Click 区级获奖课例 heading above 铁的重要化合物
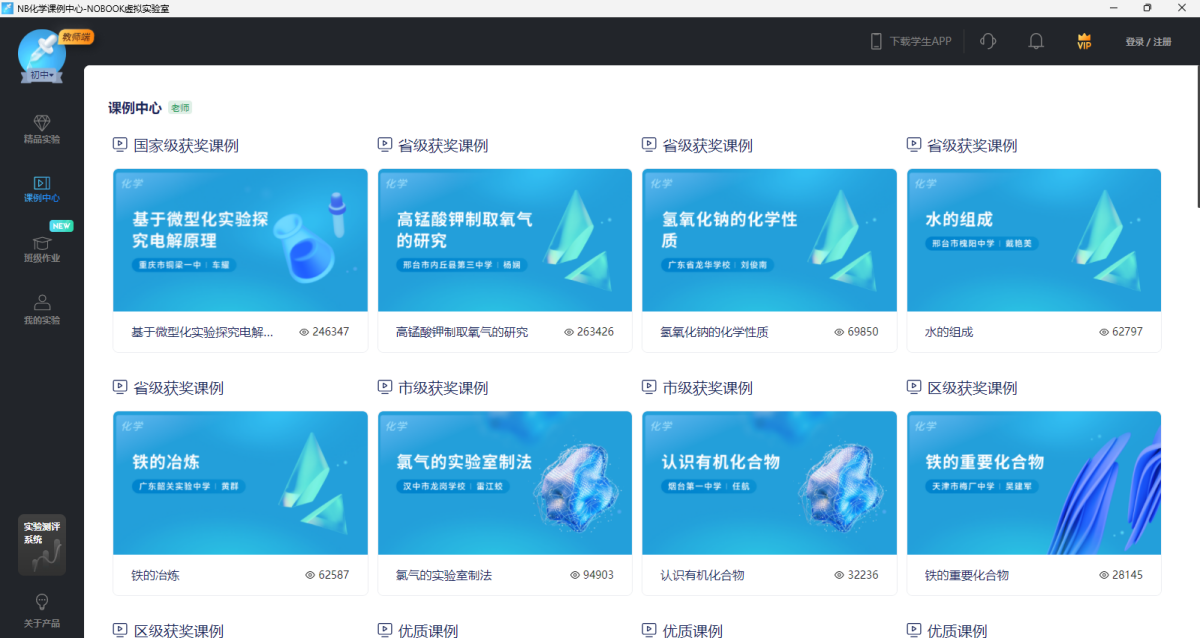This screenshot has width=1200, height=638. [972, 388]
